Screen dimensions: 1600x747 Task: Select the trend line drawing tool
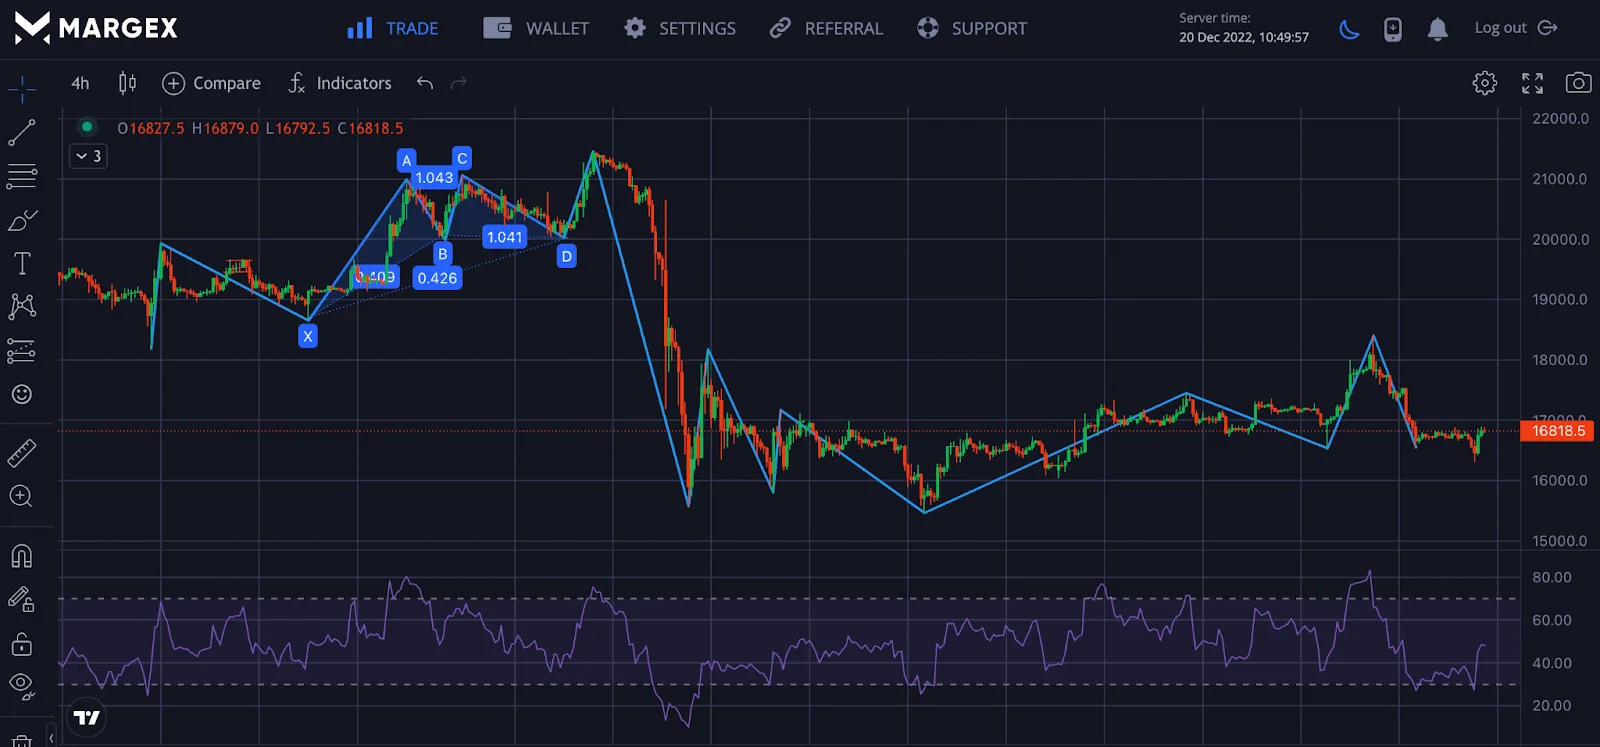tap(22, 132)
